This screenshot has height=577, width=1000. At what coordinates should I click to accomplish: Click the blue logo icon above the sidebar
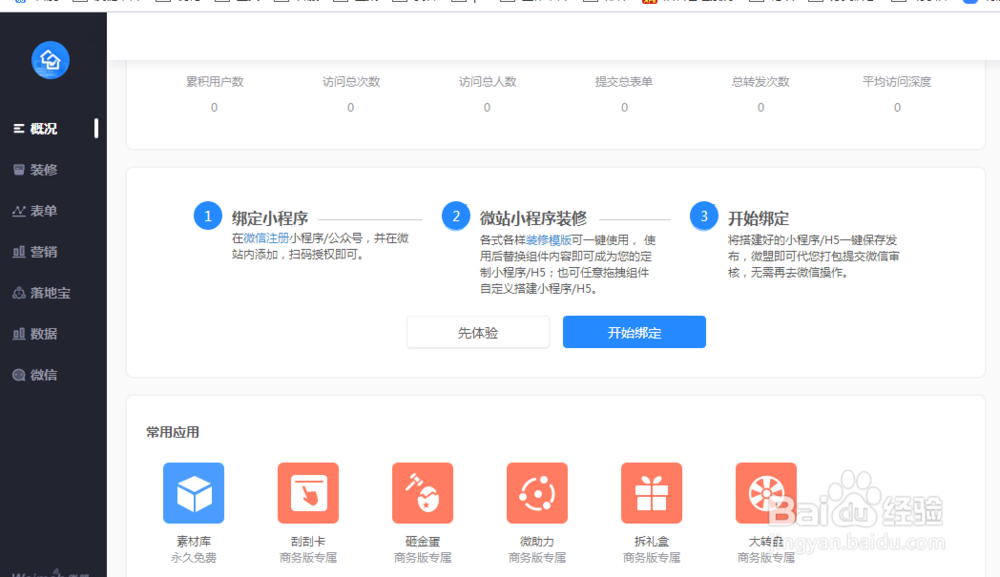point(50,60)
